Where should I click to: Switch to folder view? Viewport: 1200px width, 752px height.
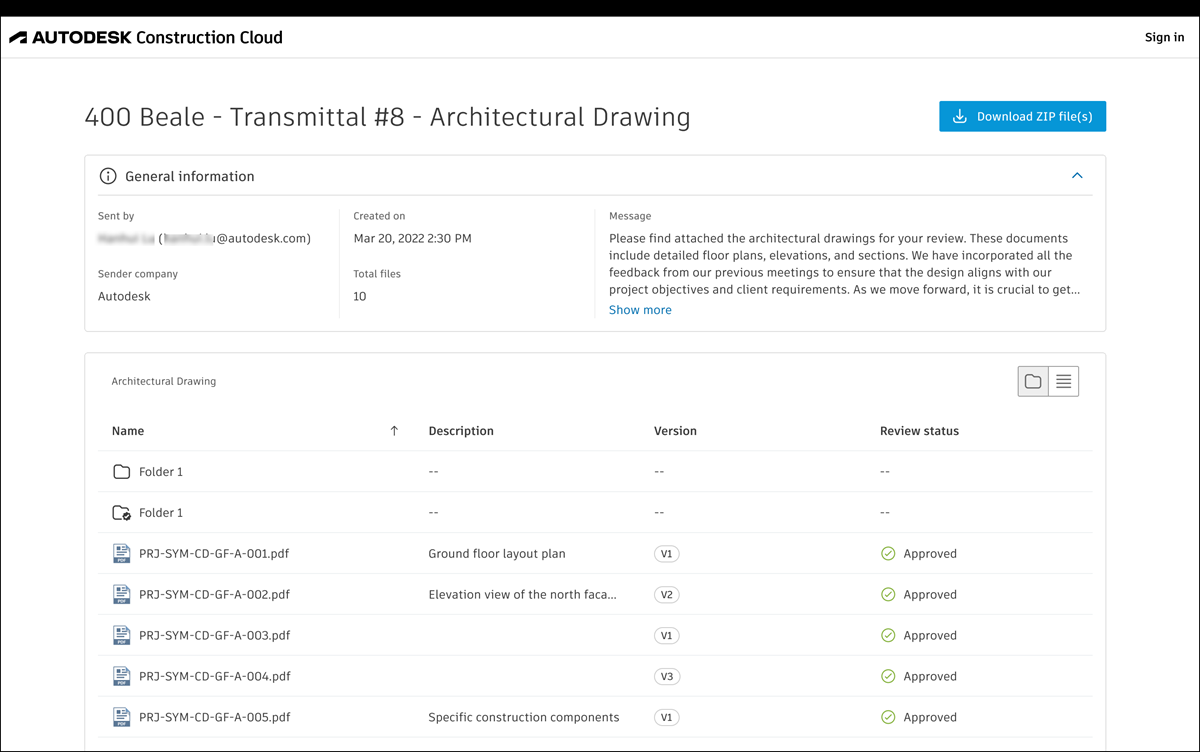[x=1033, y=381]
